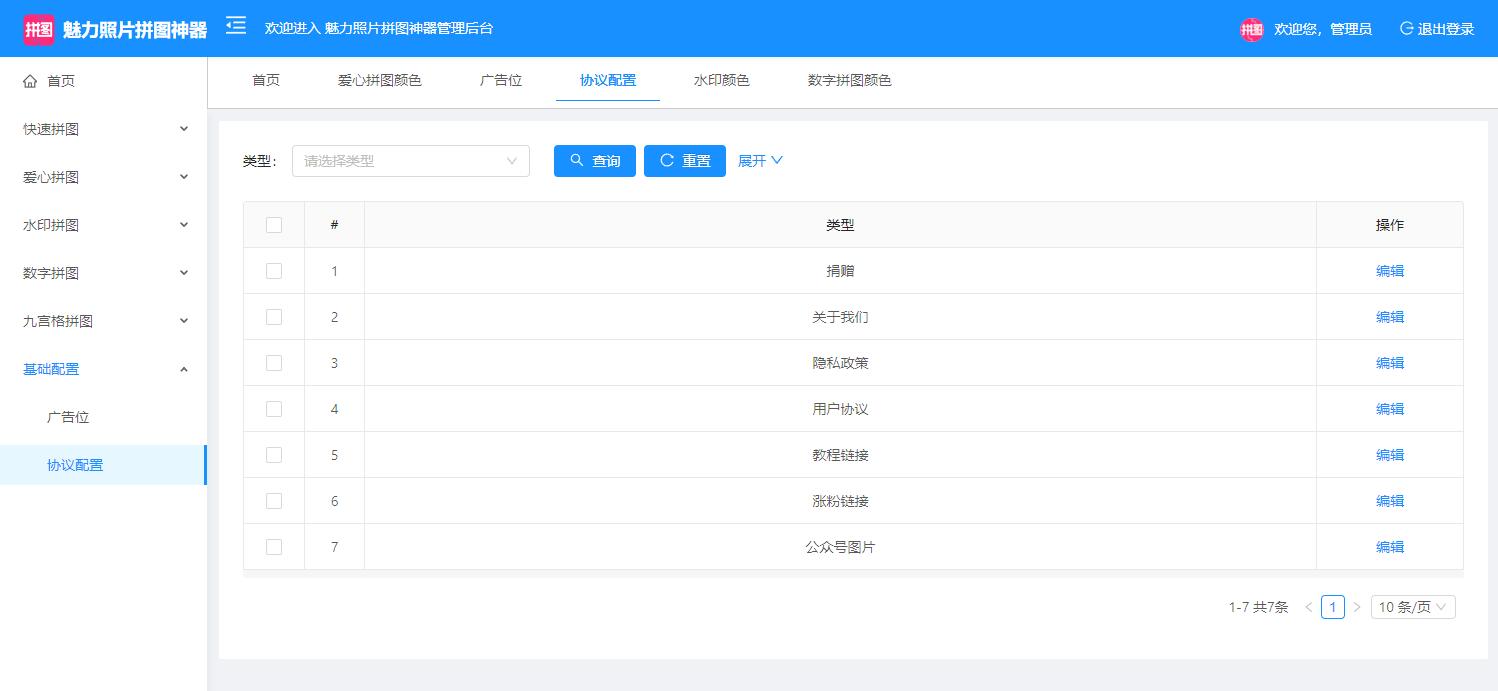Check the checkbox for row 关于我们
This screenshot has height=691, width=1498.
click(274, 317)
